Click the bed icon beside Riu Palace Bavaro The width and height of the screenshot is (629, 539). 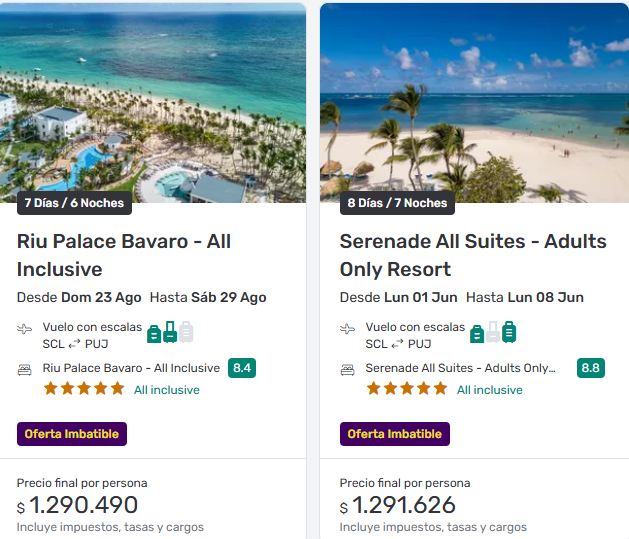25,369
